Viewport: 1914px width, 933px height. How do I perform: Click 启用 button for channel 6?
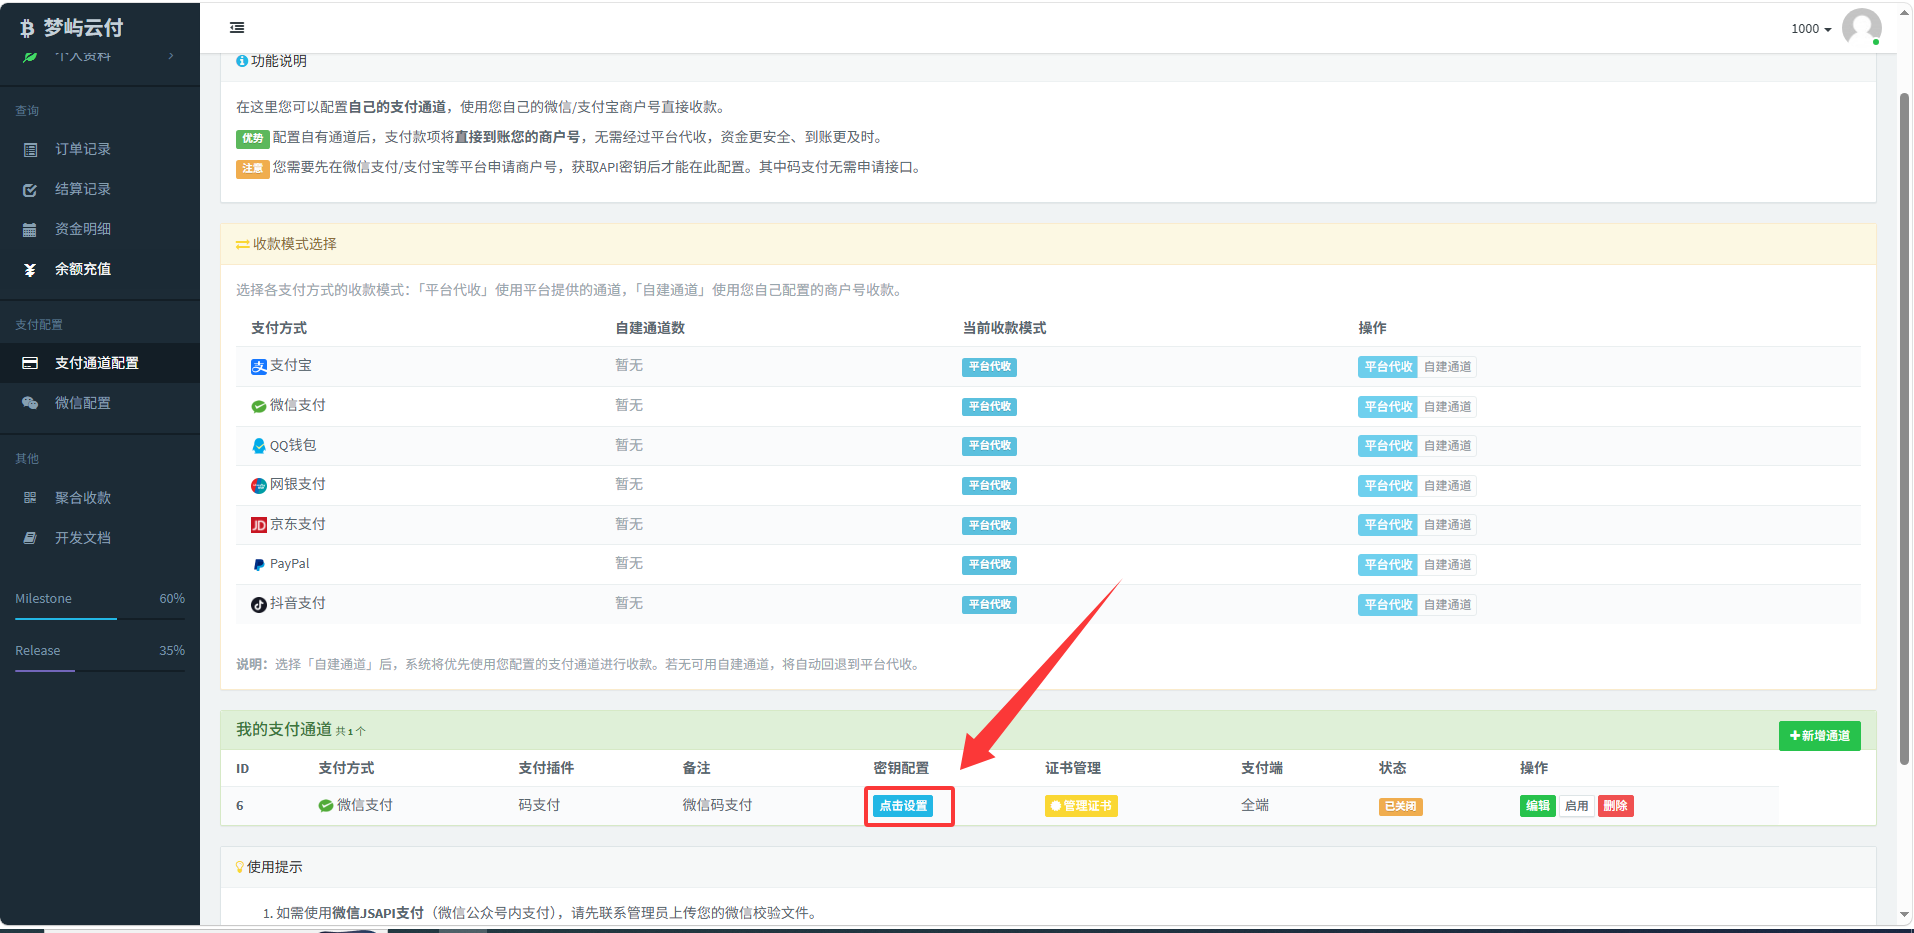[x=1576, y=806]
